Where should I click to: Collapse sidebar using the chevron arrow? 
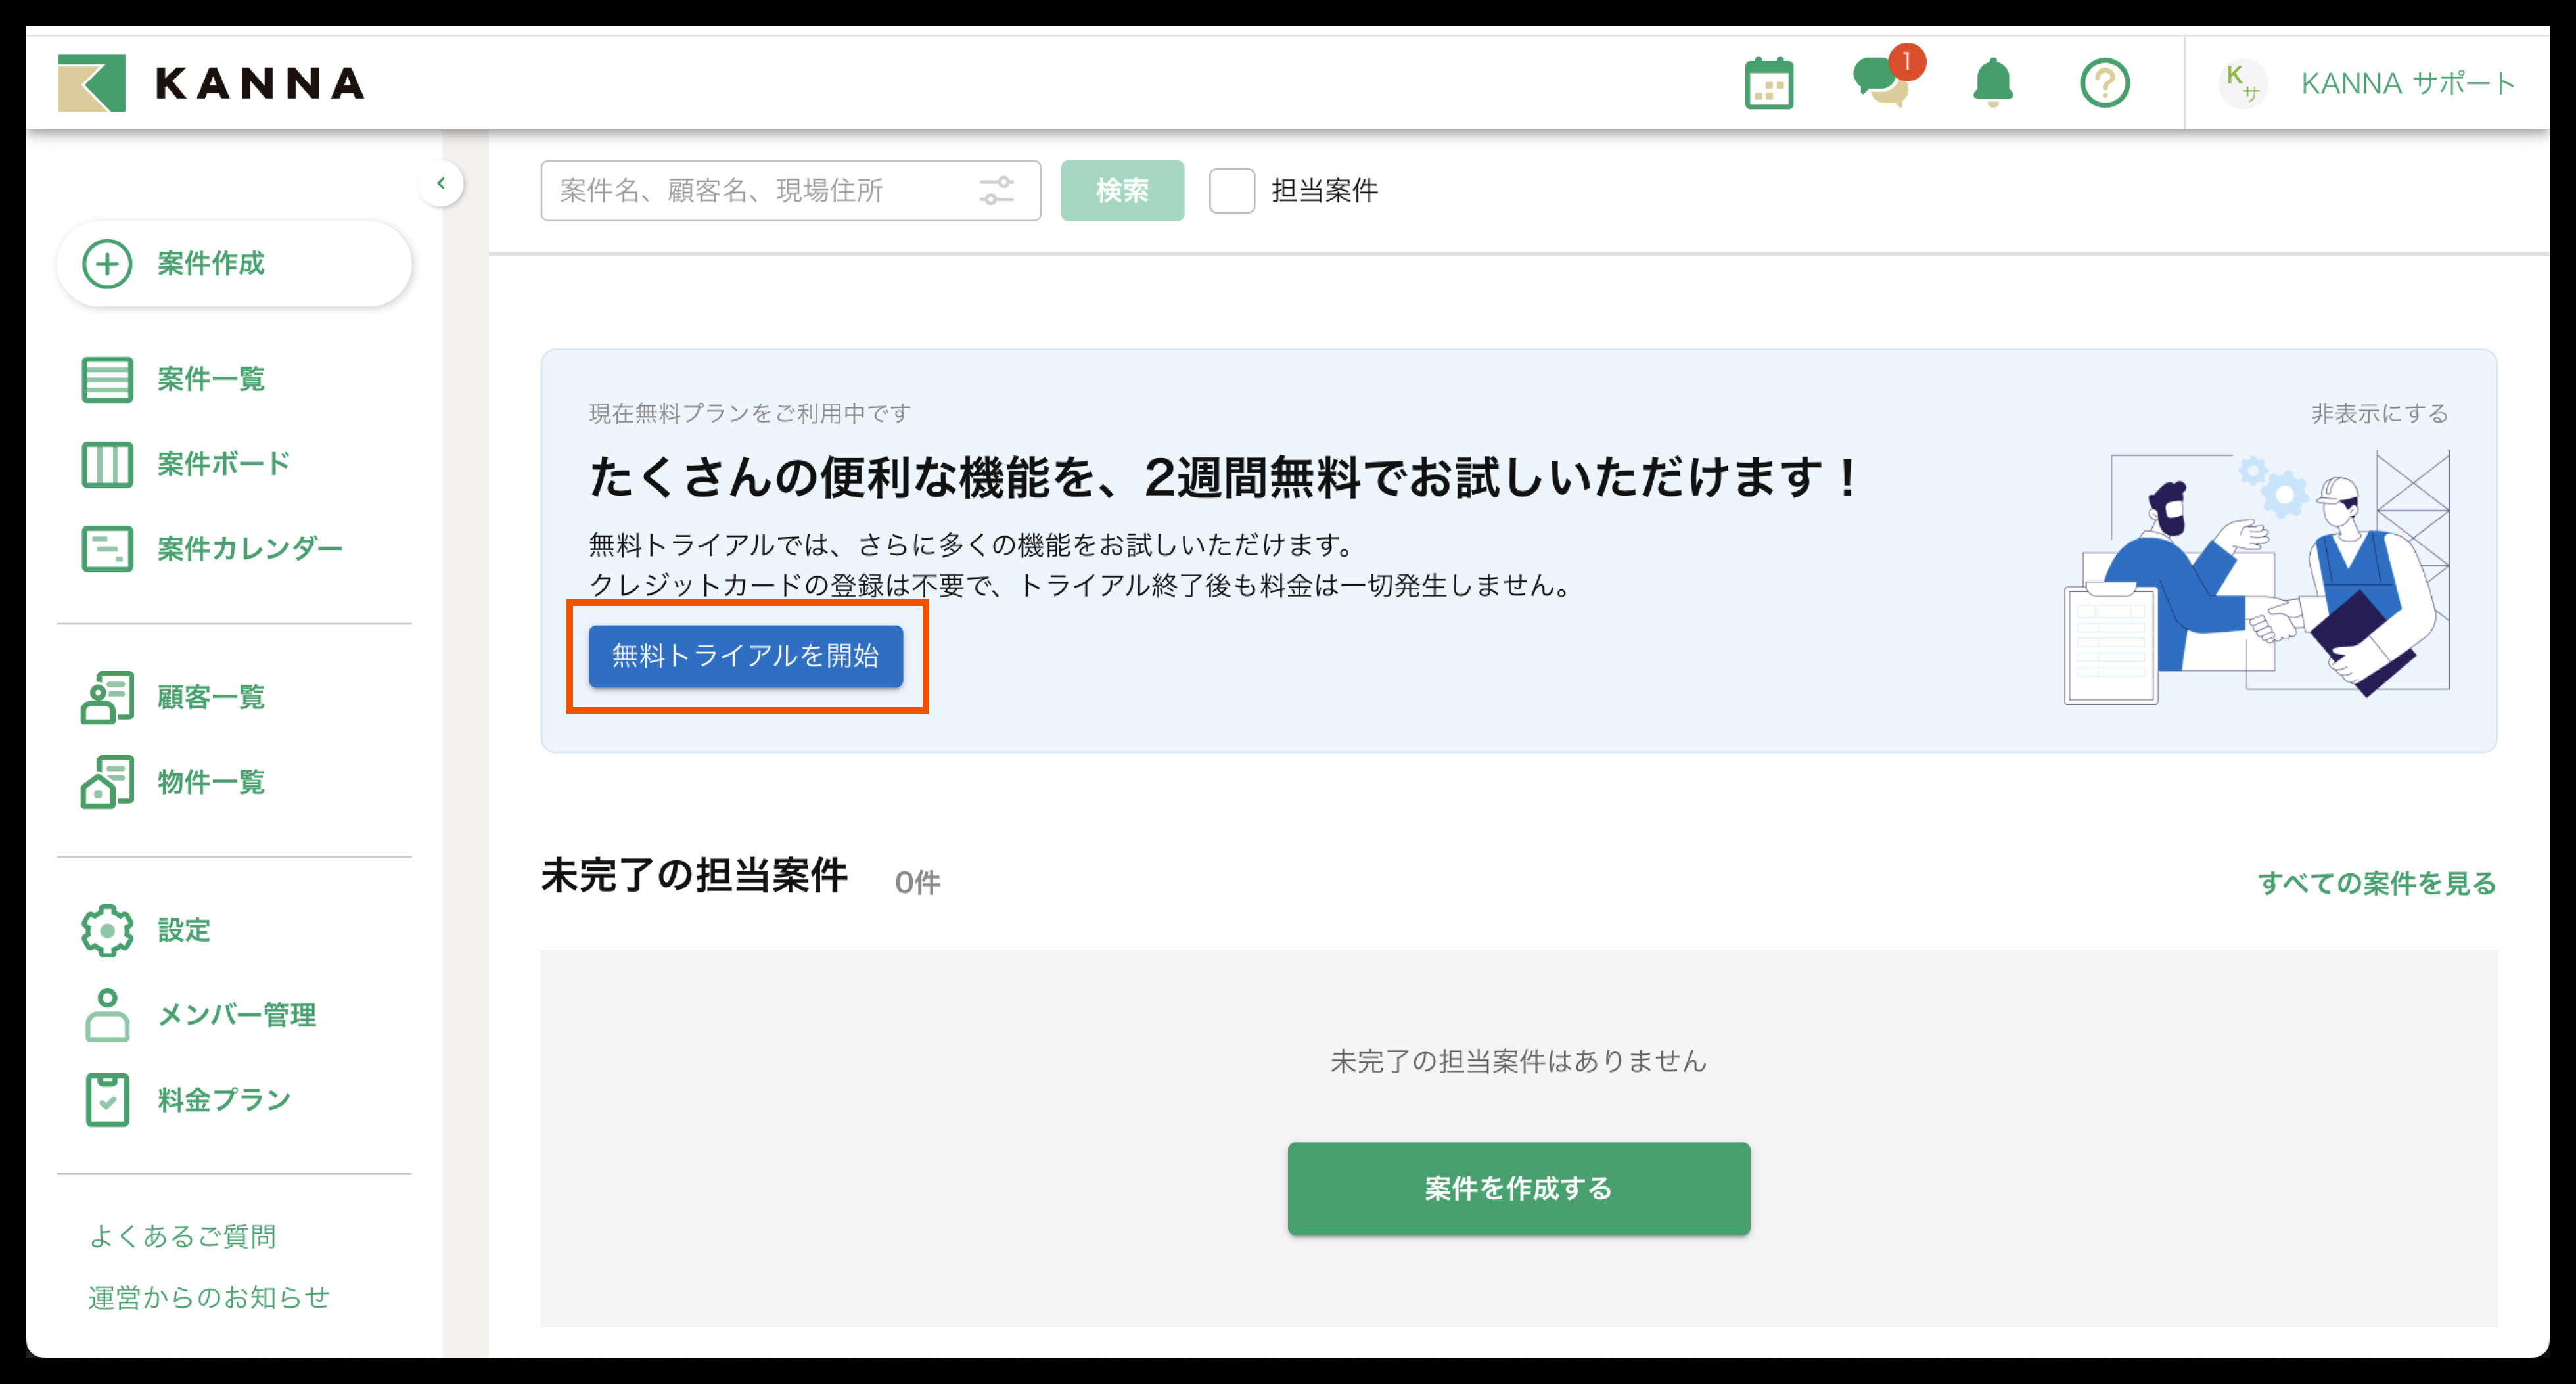coord(441,183)
